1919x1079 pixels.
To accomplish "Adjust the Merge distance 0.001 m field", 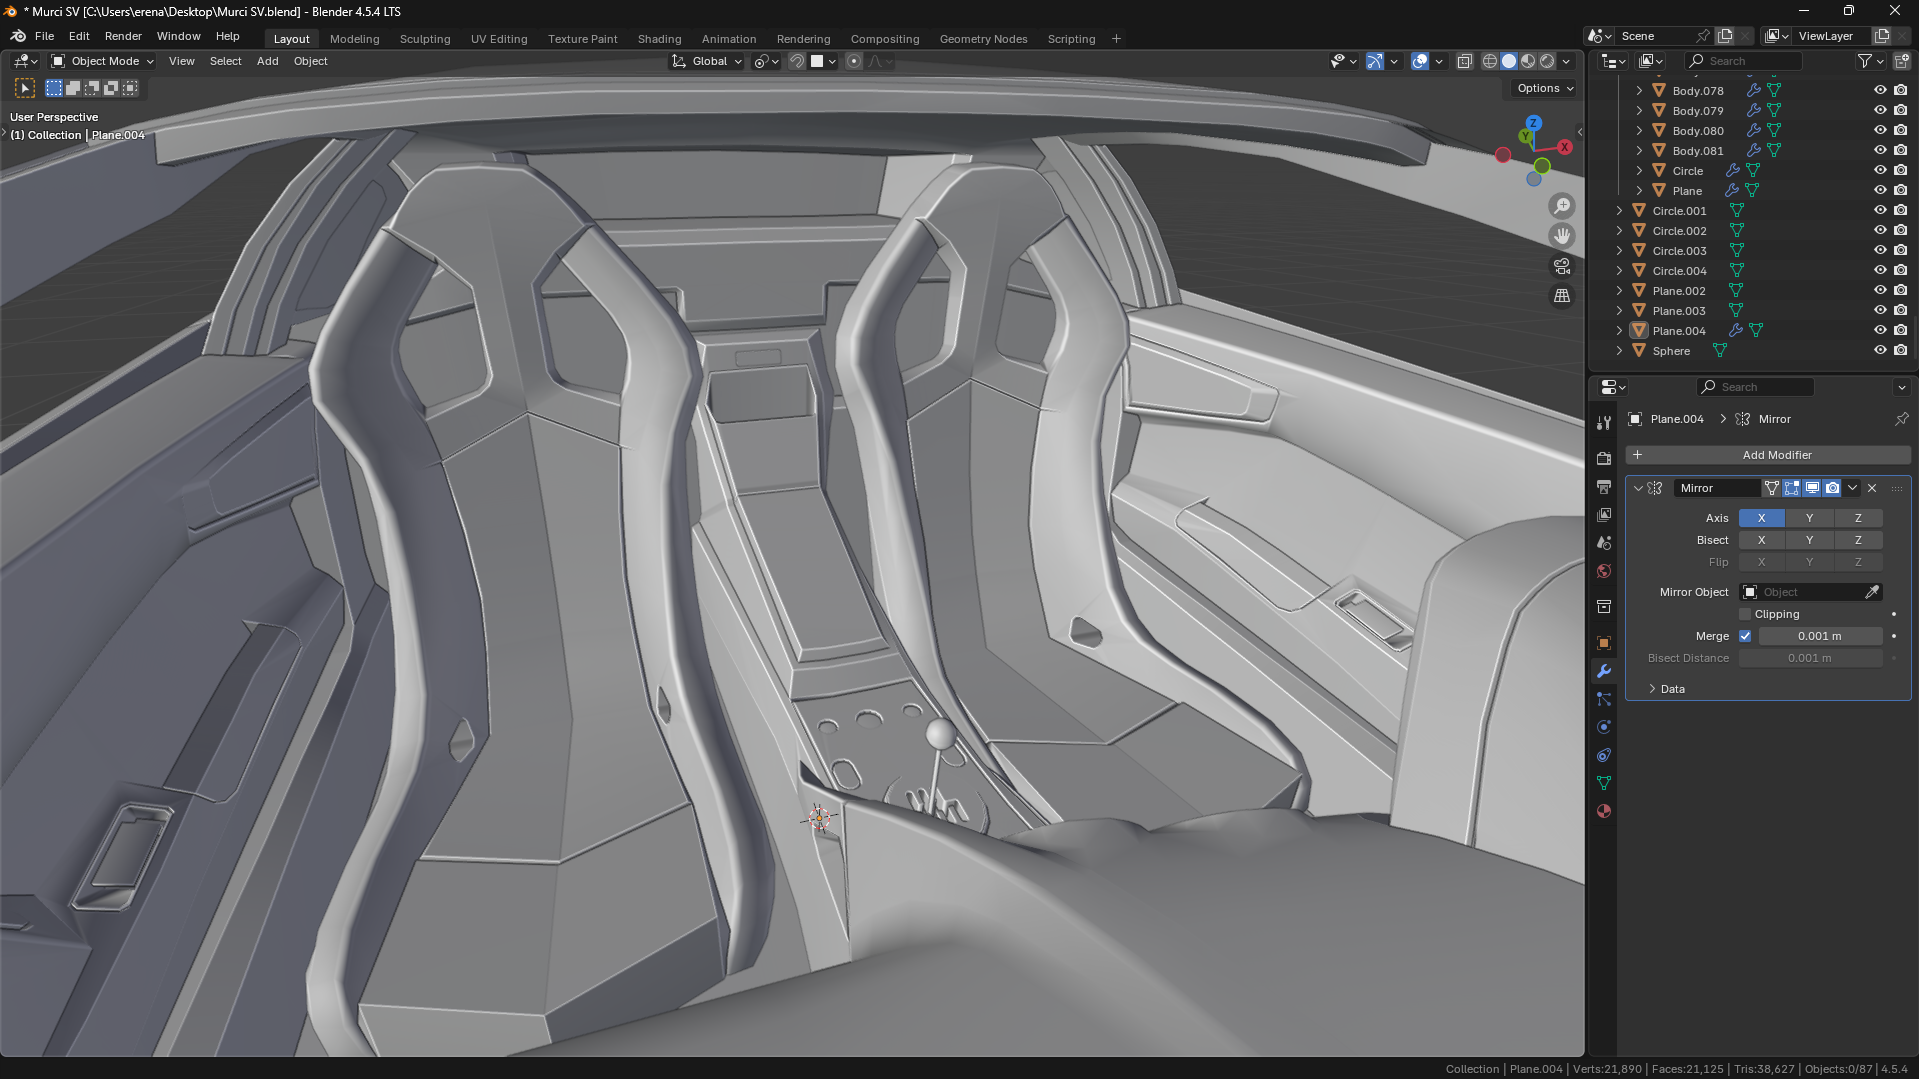I will 1820,636.
